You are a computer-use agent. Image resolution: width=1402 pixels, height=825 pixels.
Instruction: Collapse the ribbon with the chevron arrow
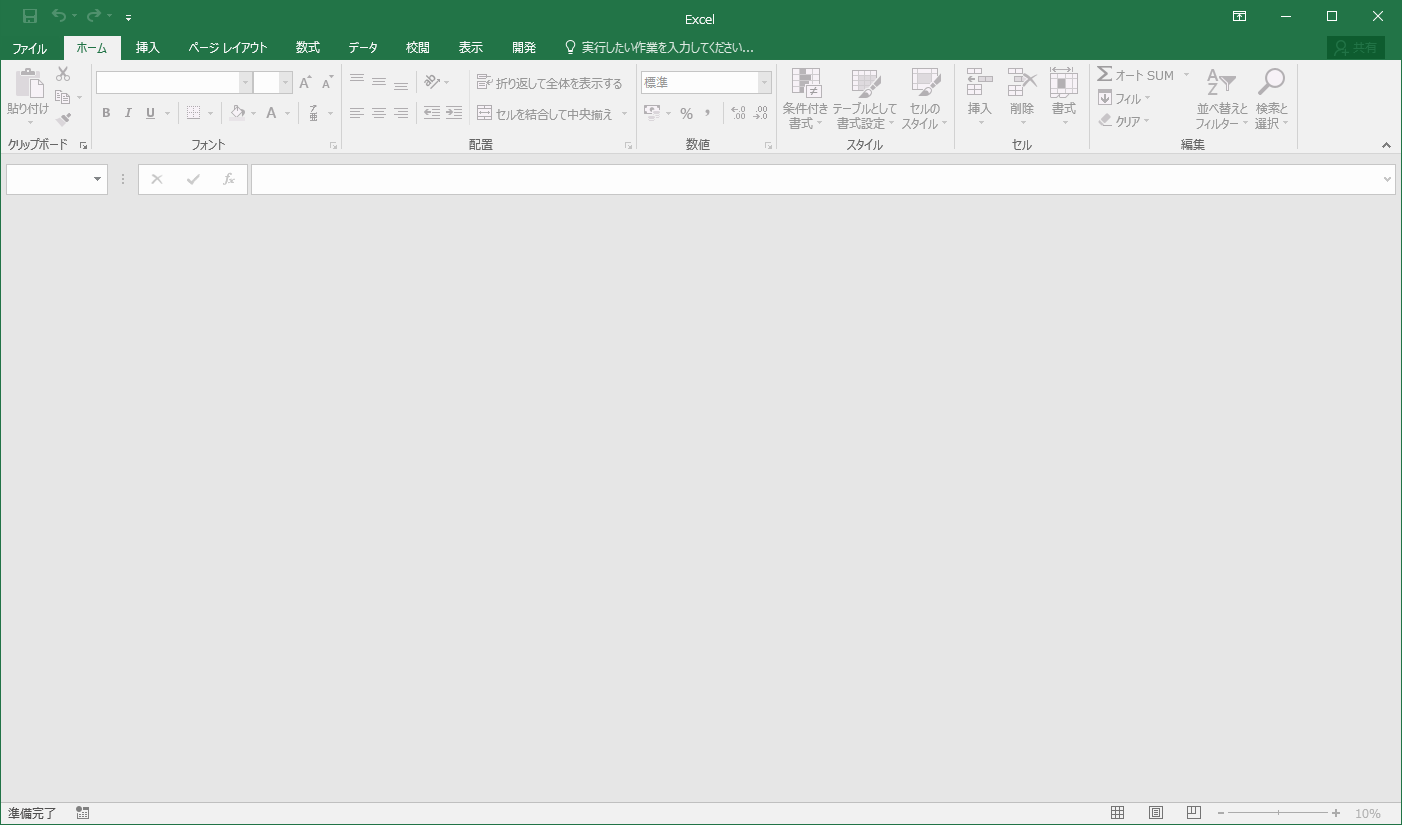1386,145
